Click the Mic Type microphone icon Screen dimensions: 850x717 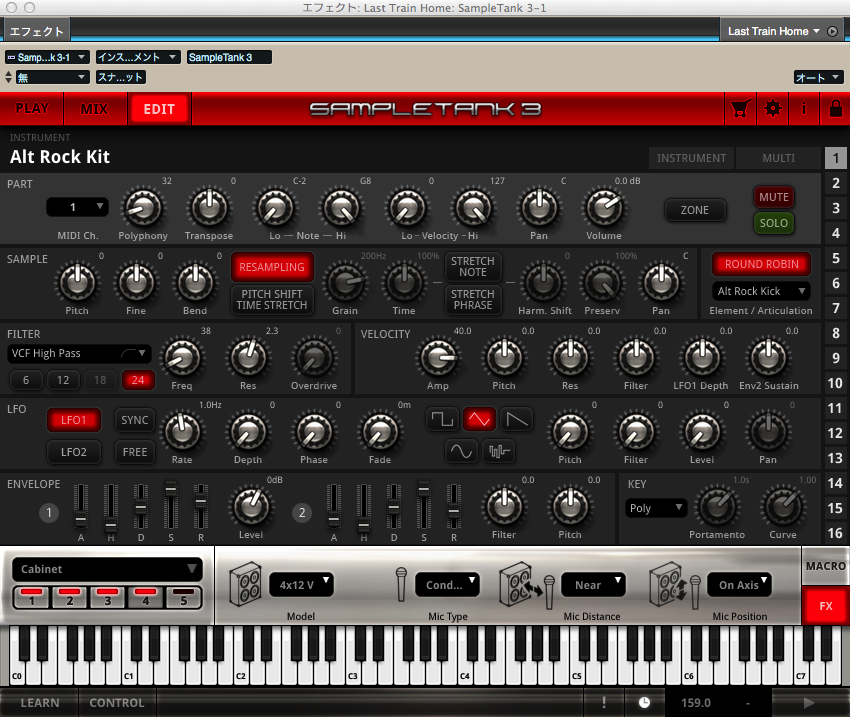coord(401,584)
